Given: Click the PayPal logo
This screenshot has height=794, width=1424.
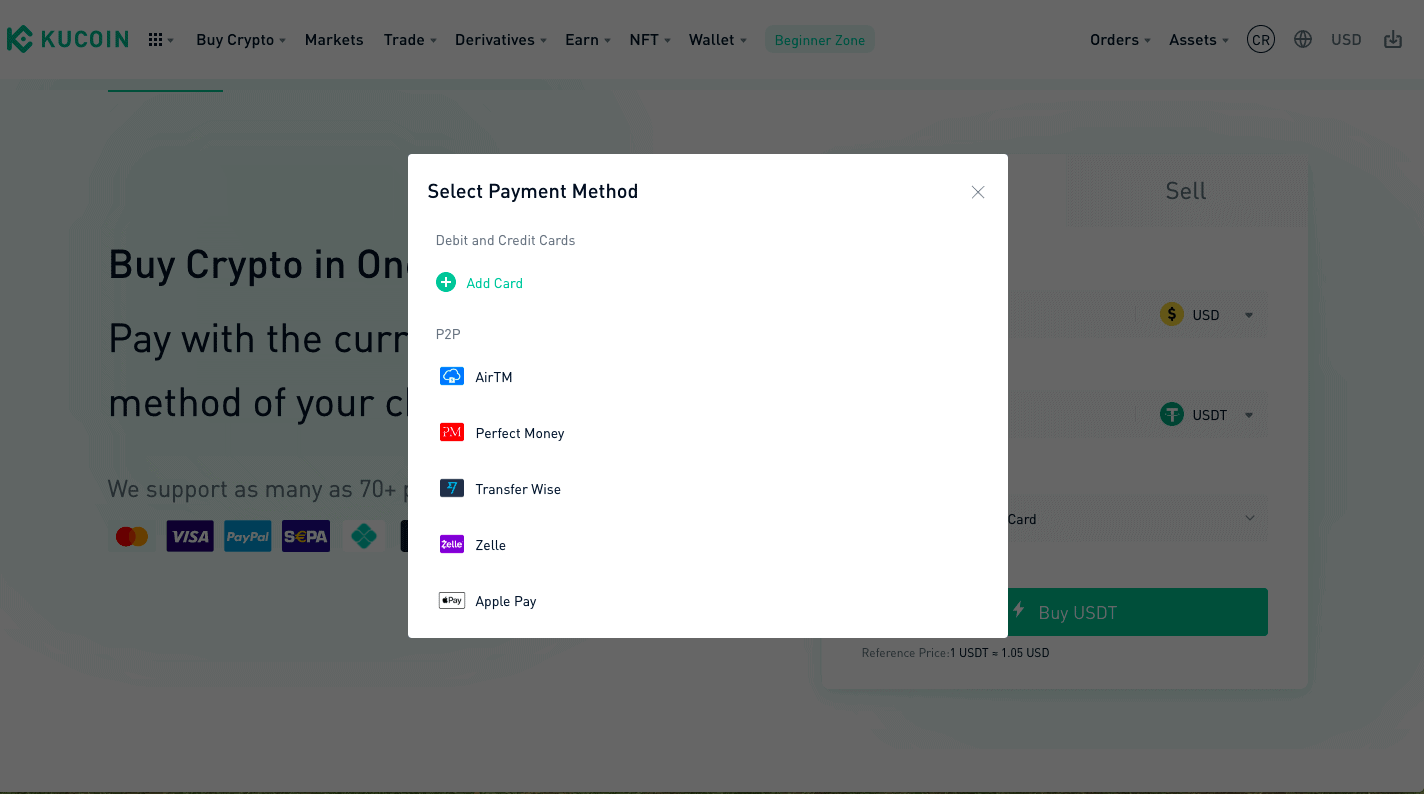Looking at the screenshot, I should pyautogui.click(x=248, y=537).
